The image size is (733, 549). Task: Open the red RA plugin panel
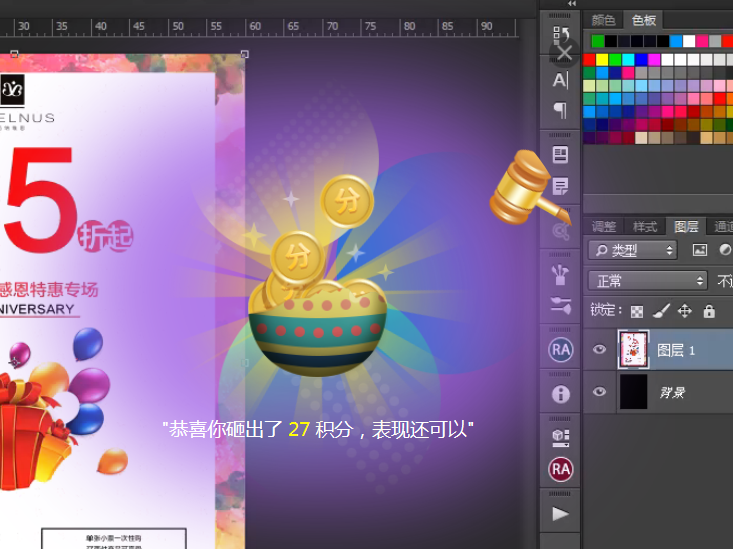click(x=561, y=469)
